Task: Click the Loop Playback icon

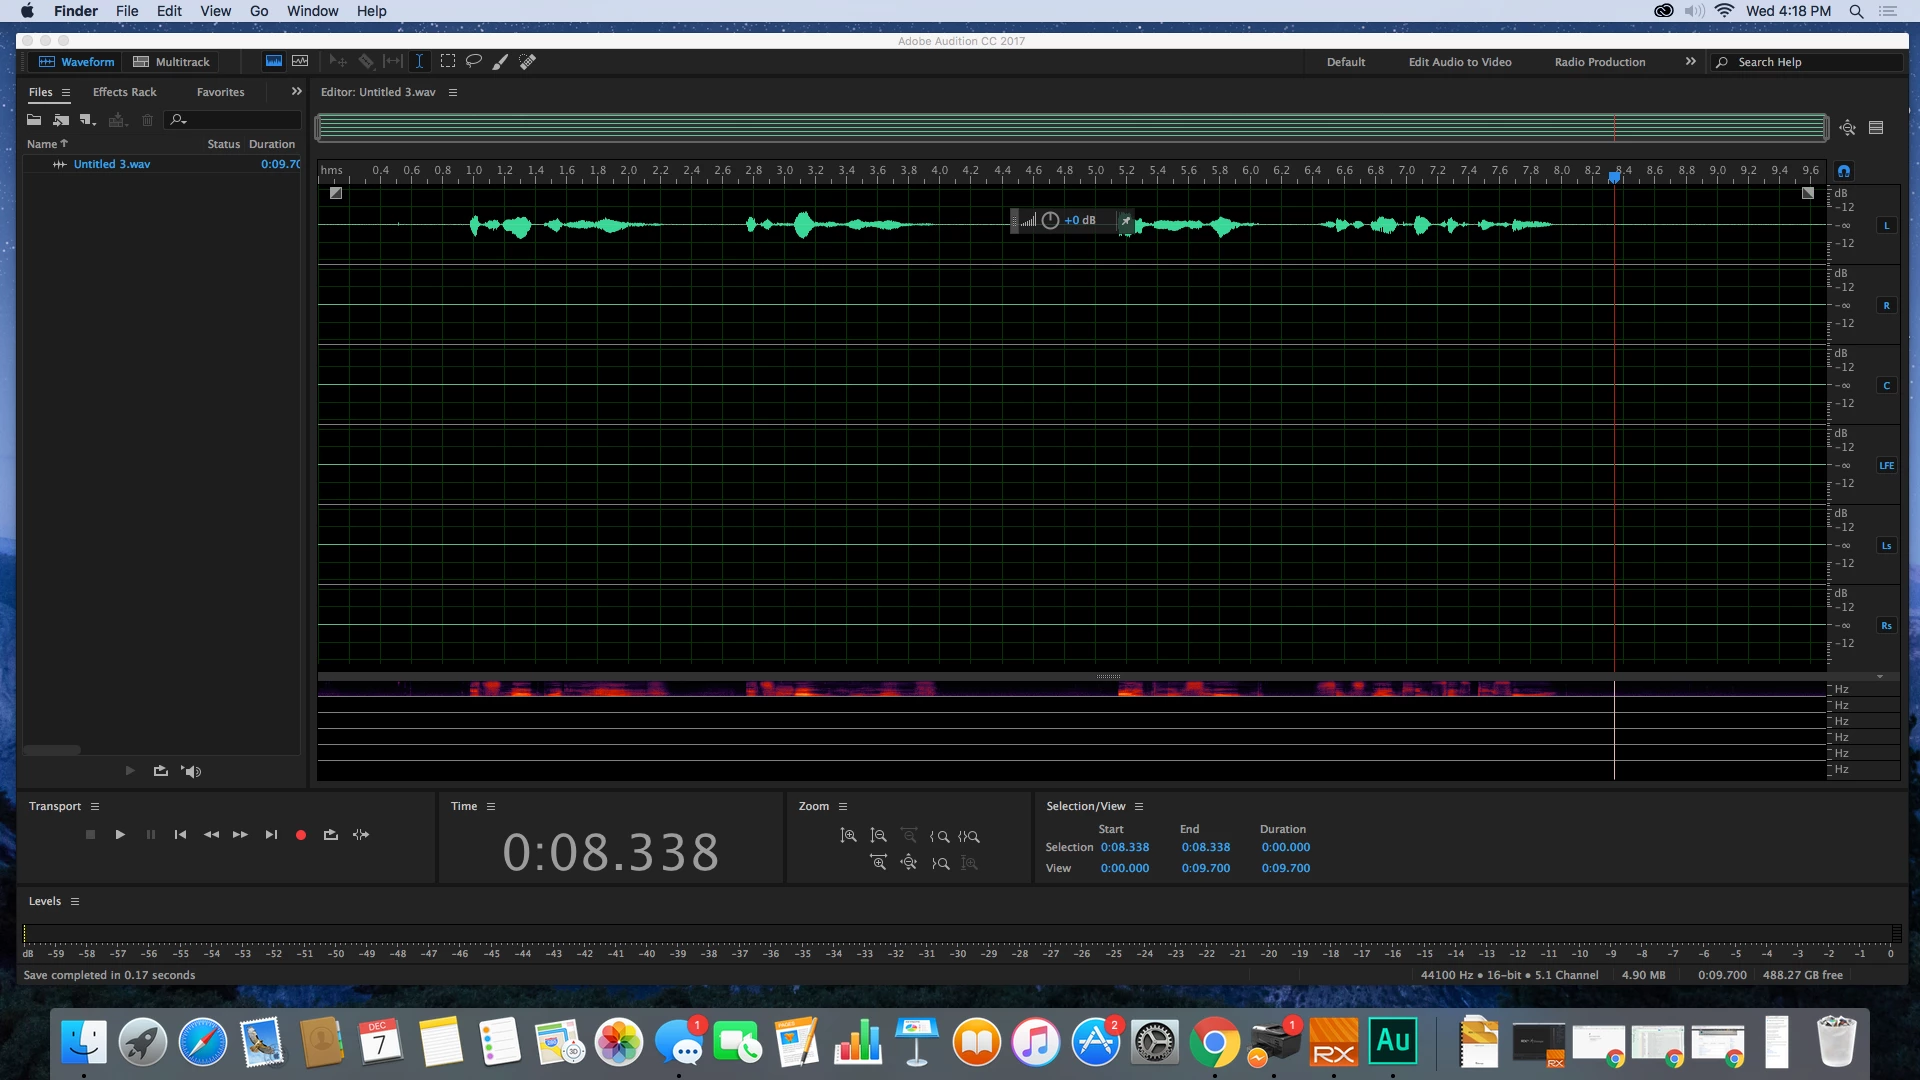Action: (x=331, y=835)
